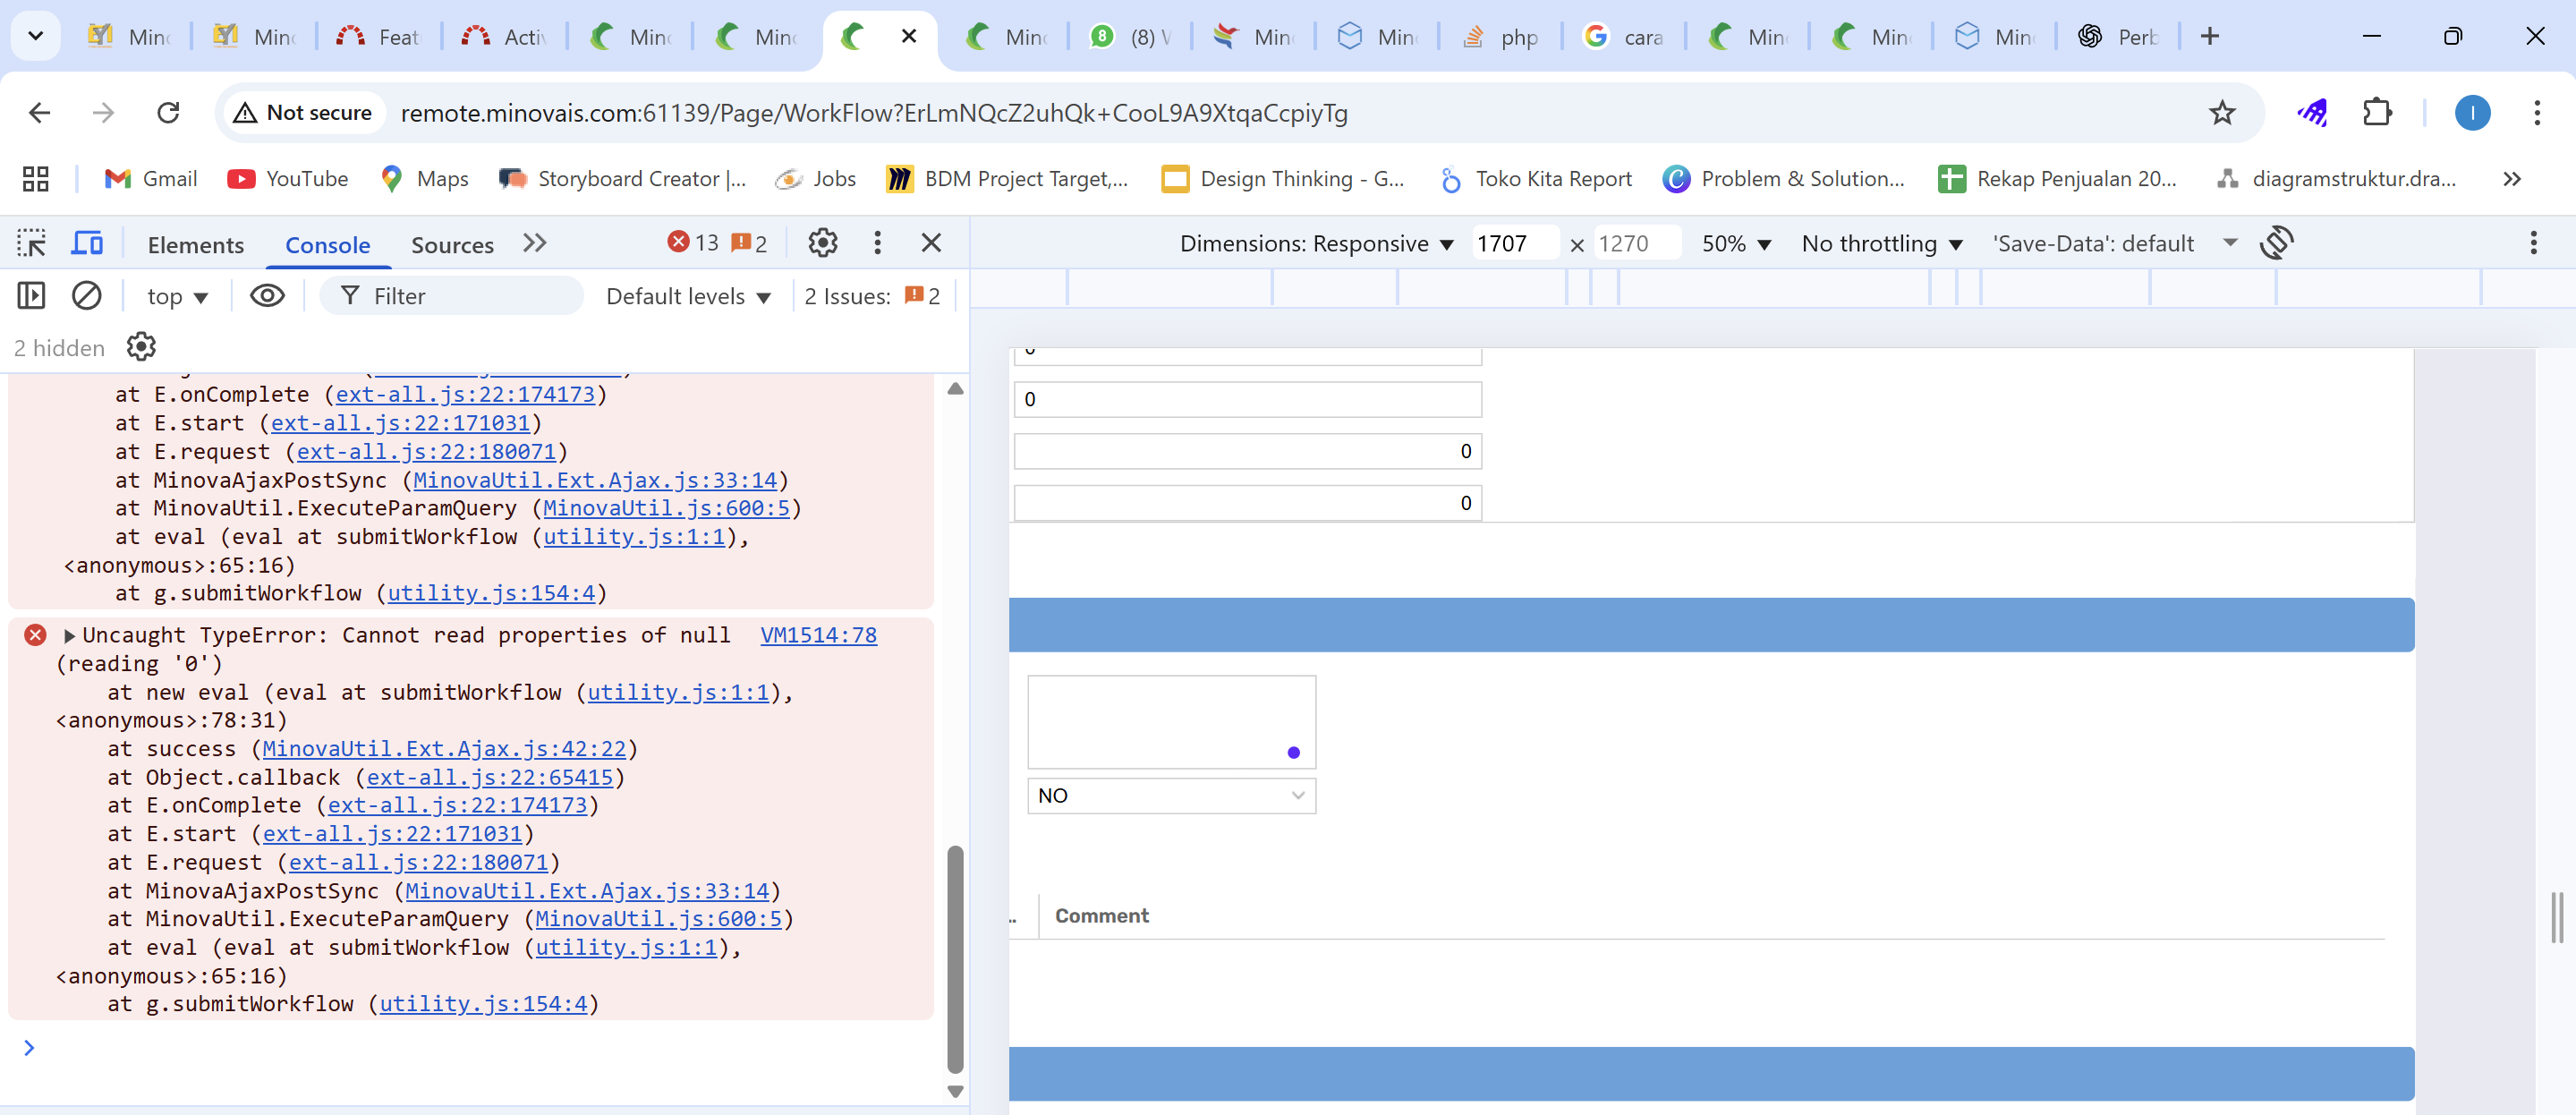The image size is (2576, 1115).
Task: Open the ext-all.js:22:65415 link
Action: 490,777
